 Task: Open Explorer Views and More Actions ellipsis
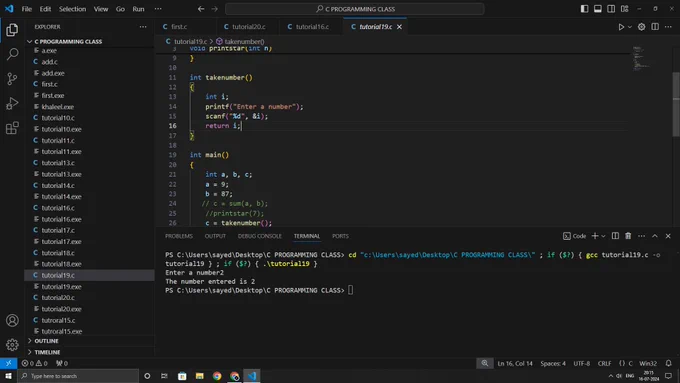(143, 27)
